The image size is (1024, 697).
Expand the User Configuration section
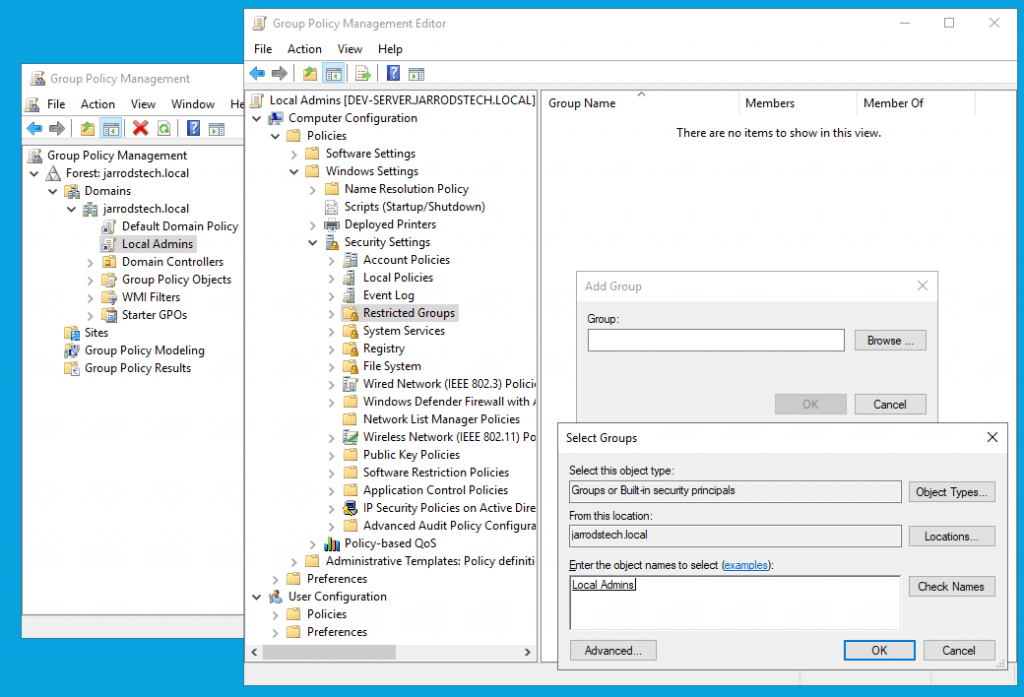point(257,596)
